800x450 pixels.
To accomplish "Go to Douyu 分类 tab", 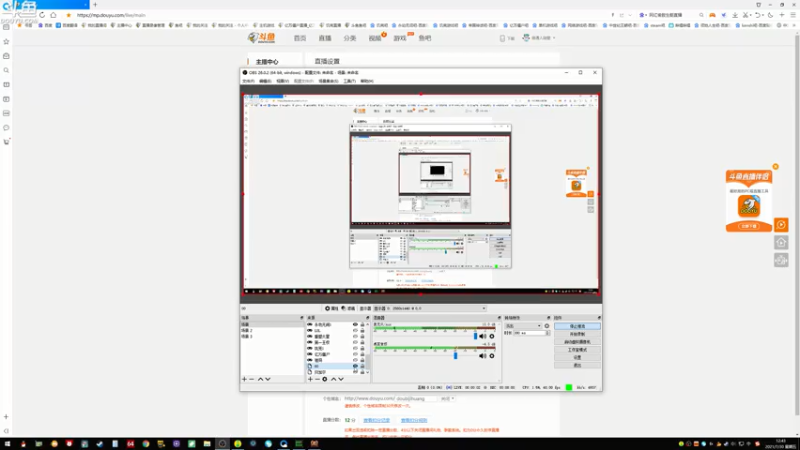I will tap(349, 38).
